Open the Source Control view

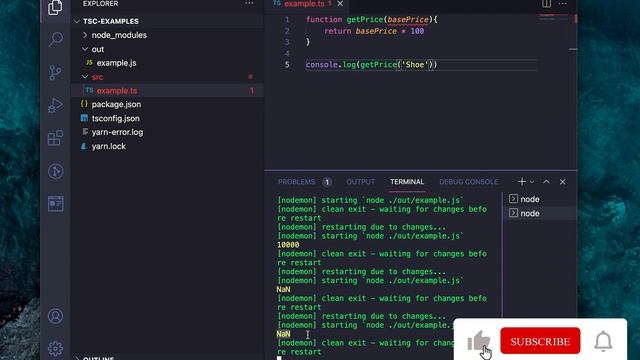(55, 73)
